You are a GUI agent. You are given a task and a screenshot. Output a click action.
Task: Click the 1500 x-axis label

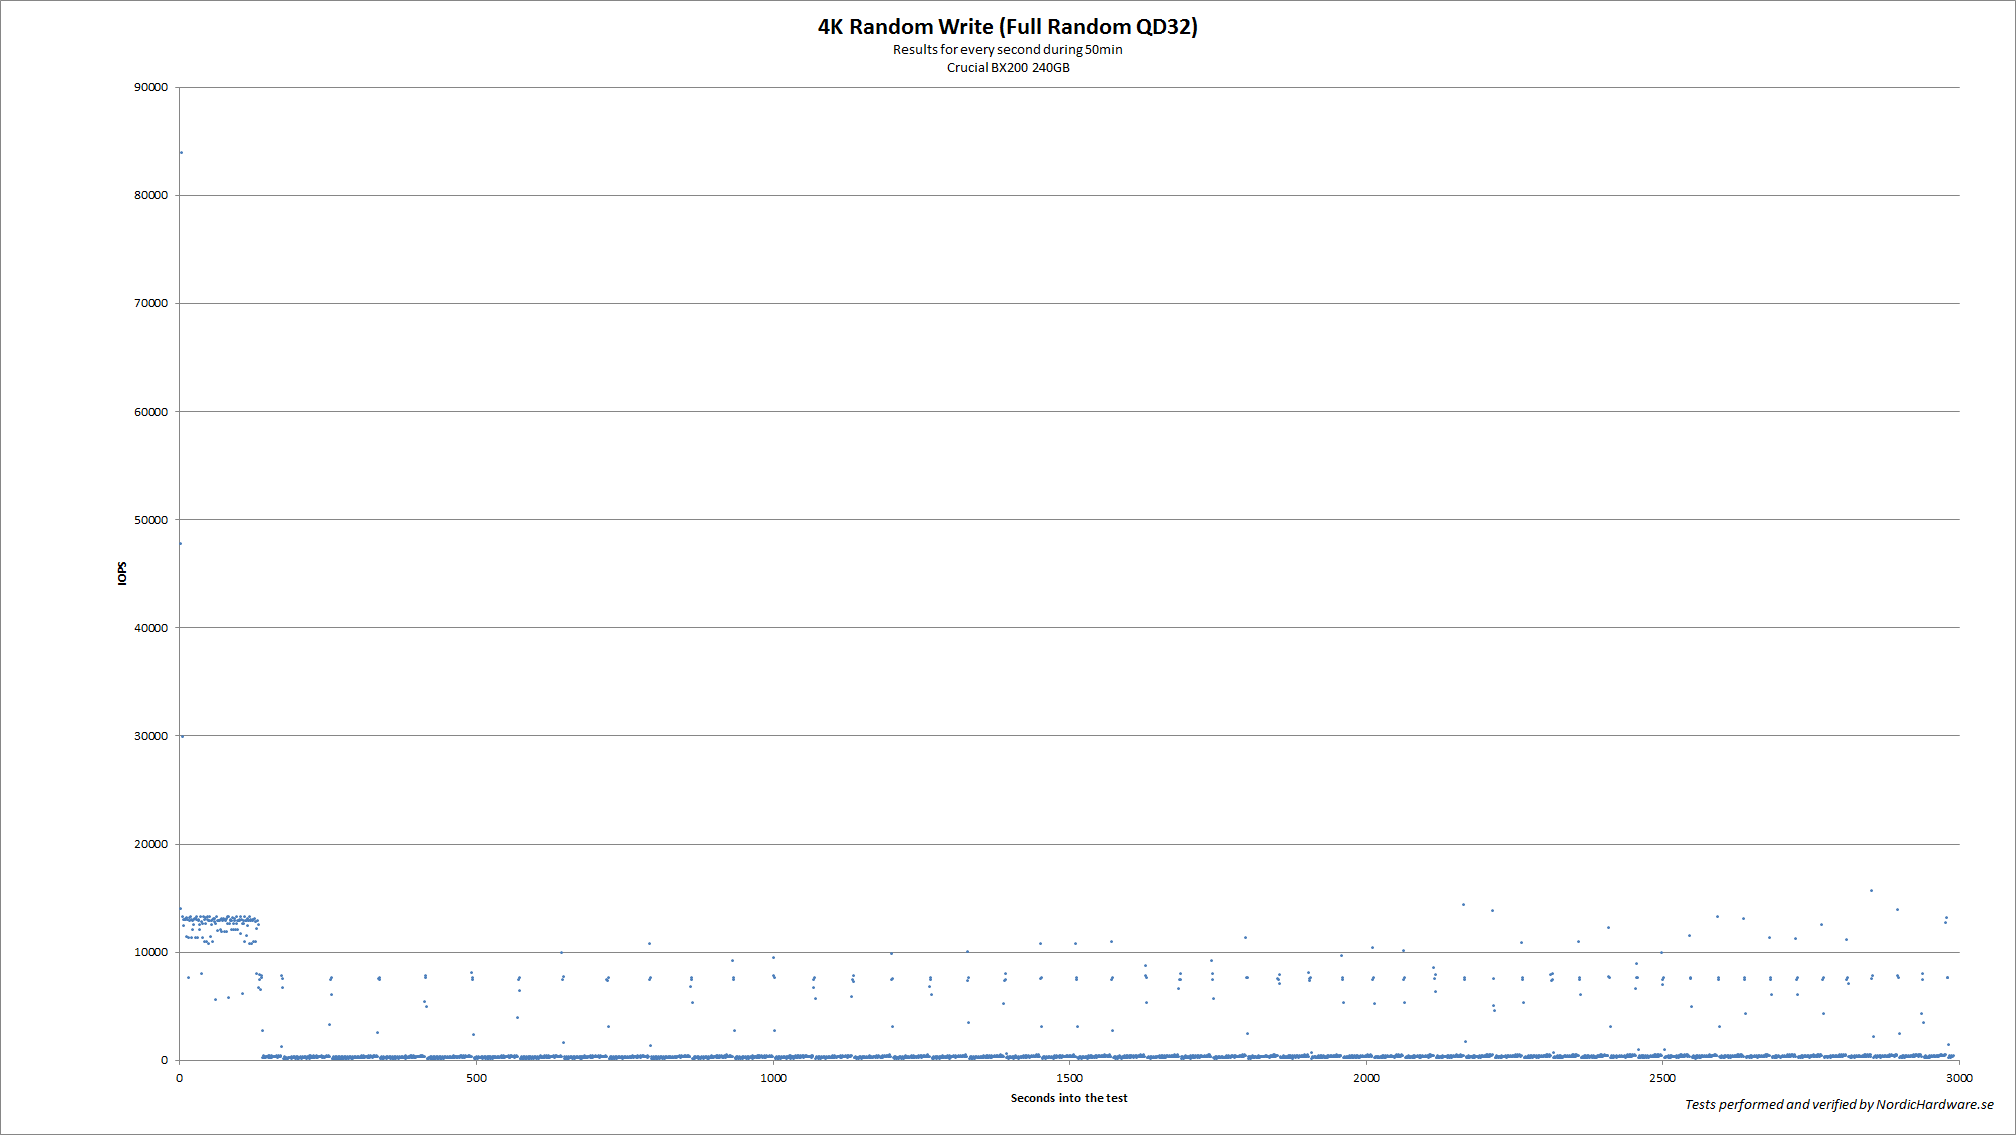tap(1069, 1078)
